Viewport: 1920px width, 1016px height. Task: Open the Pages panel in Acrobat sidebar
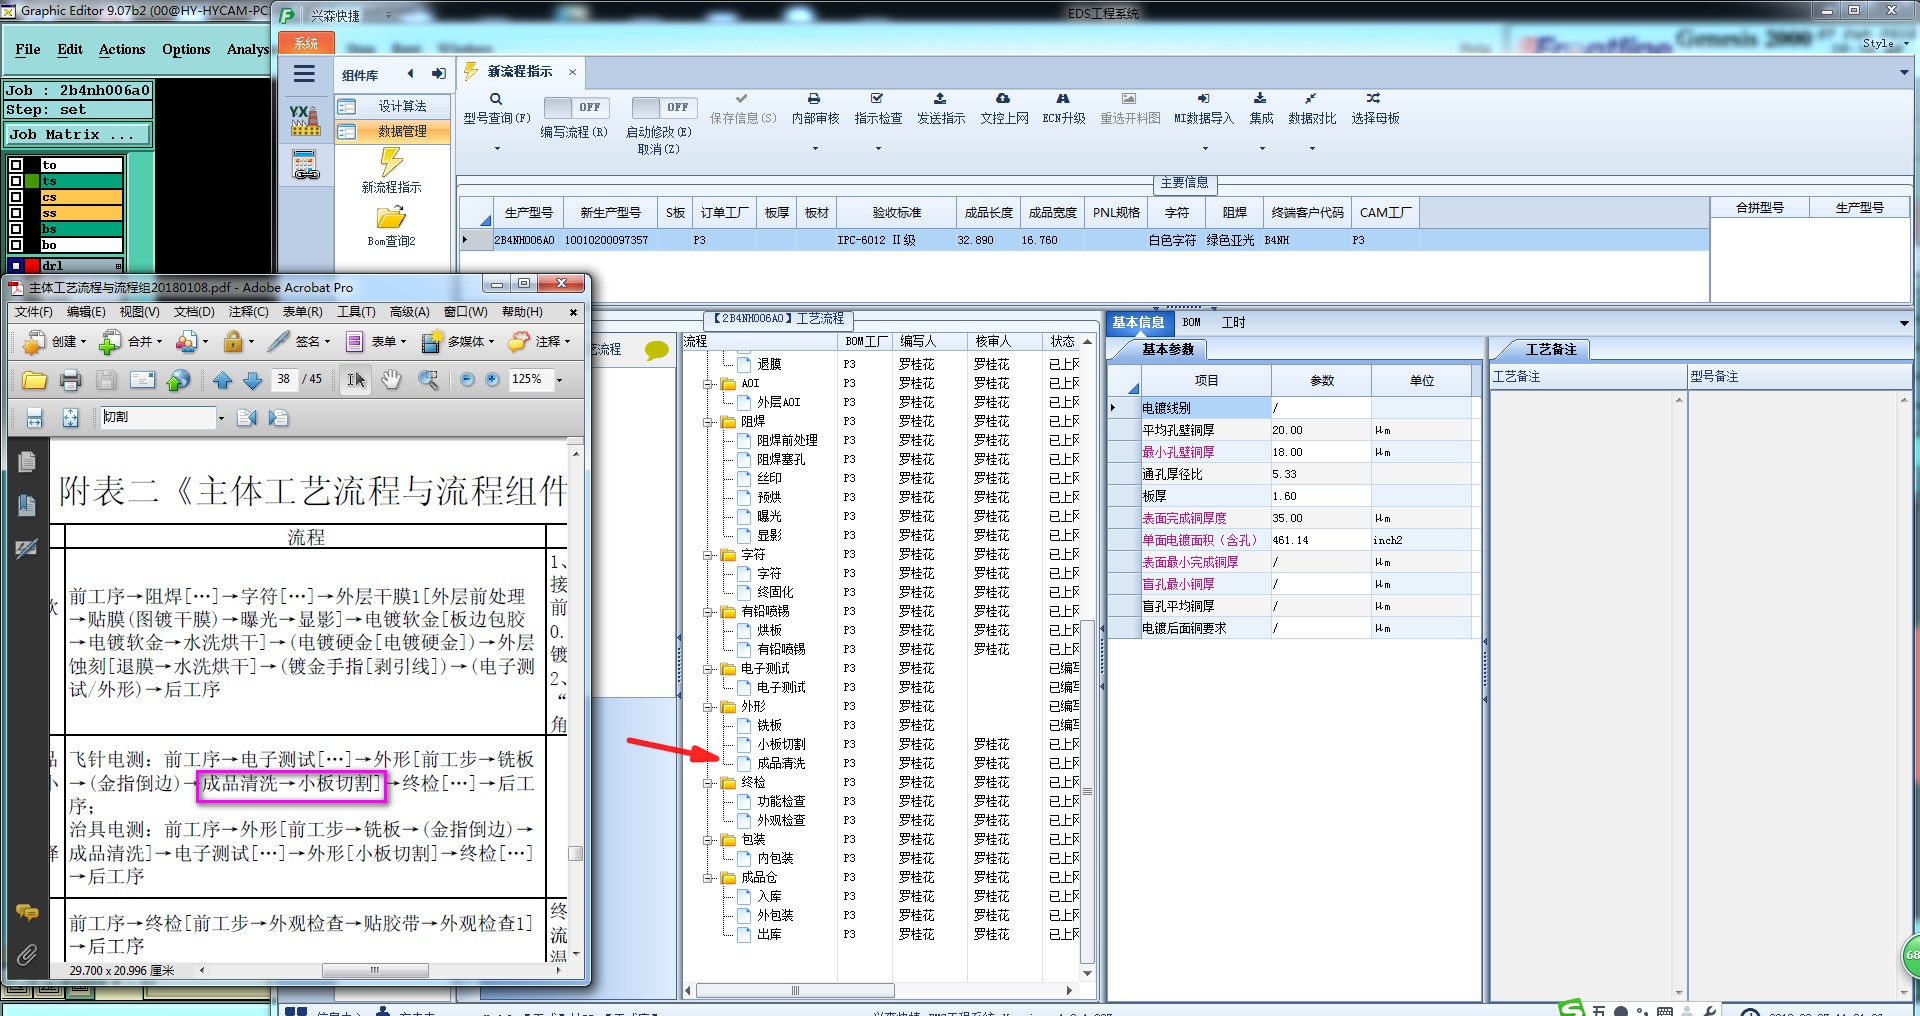27,461
